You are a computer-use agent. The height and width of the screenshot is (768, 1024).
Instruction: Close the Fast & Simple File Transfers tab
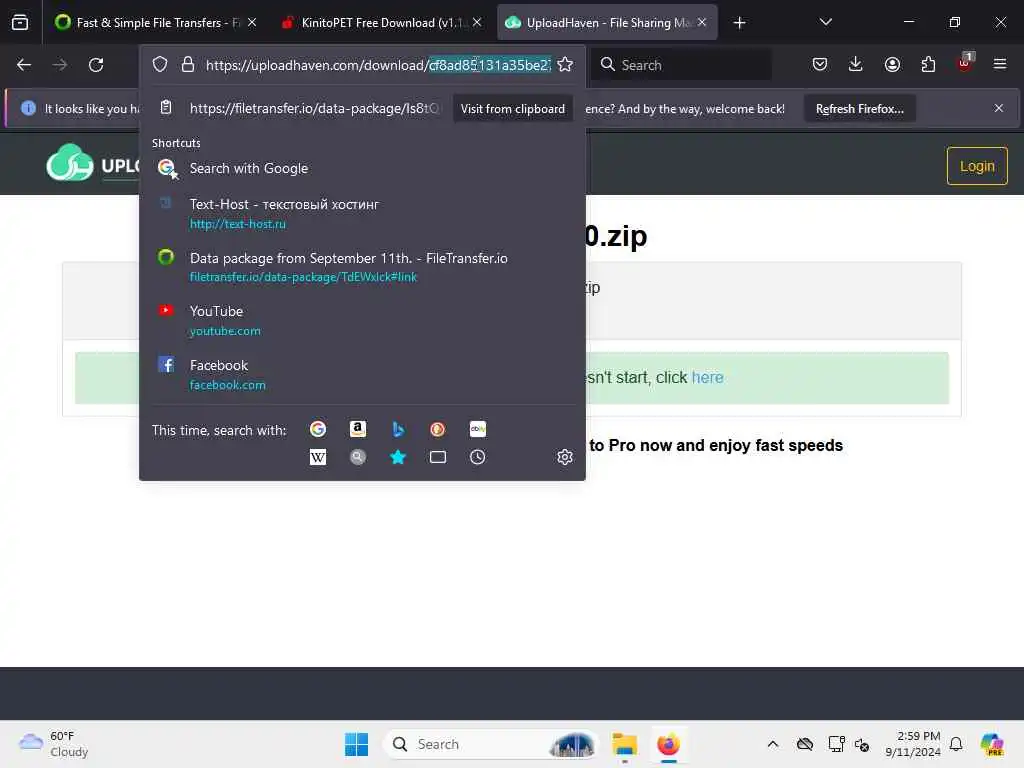pyautogui.click(x=252, y=22)
